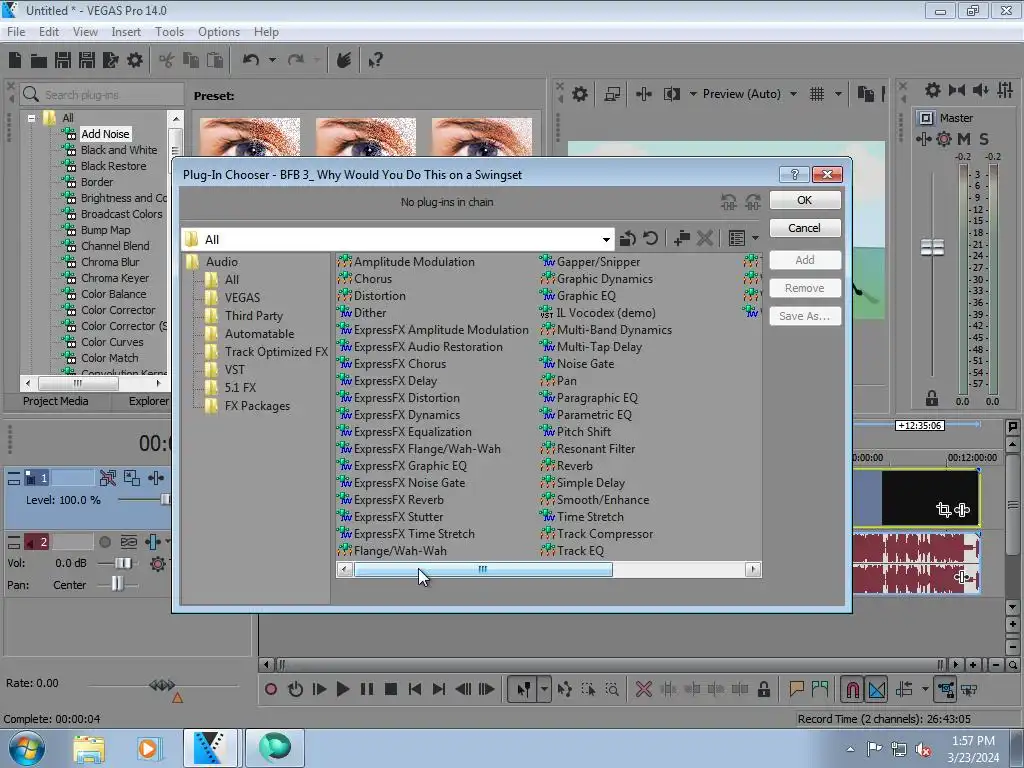Click the Undo arrow icon
This screenshot has height=768, width=1024.
[x=251, y=60]
